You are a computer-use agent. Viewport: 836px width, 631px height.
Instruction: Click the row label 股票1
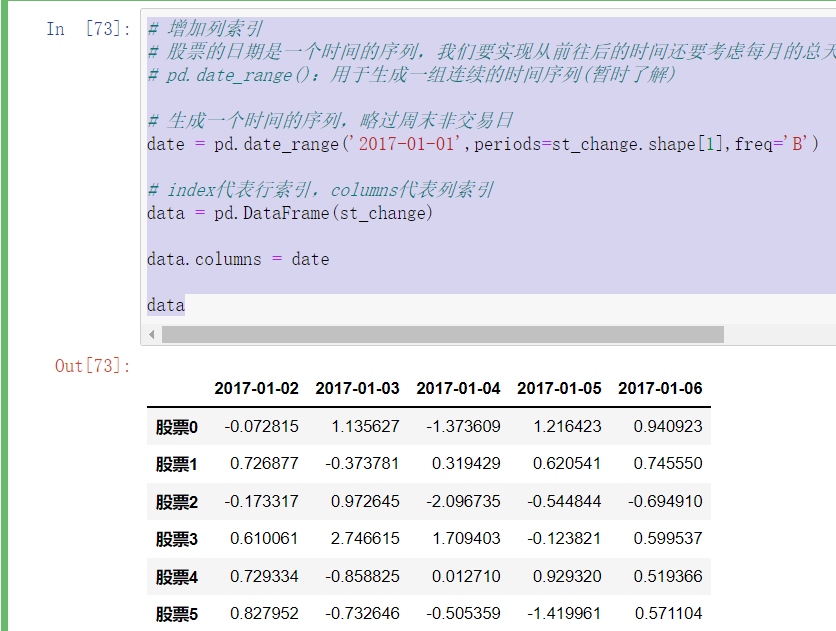tap(176, 464)
